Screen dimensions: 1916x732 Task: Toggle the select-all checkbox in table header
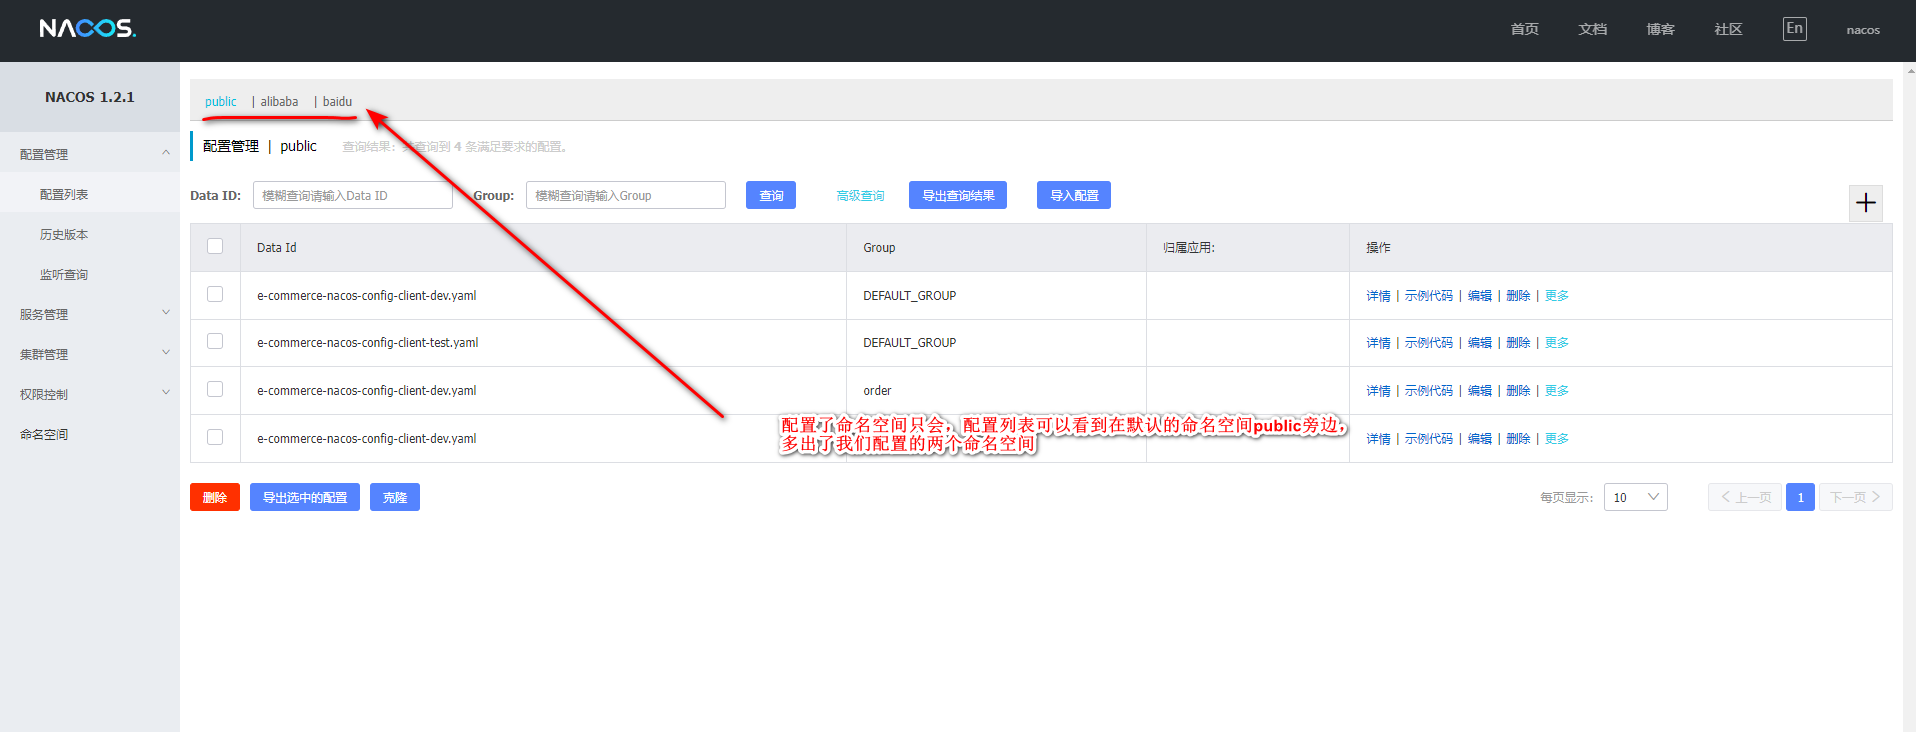click(x=215, y=246)
